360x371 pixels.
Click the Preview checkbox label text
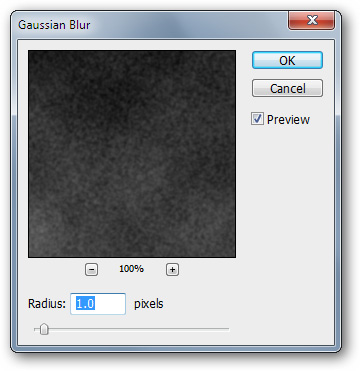tap(288, 119)
